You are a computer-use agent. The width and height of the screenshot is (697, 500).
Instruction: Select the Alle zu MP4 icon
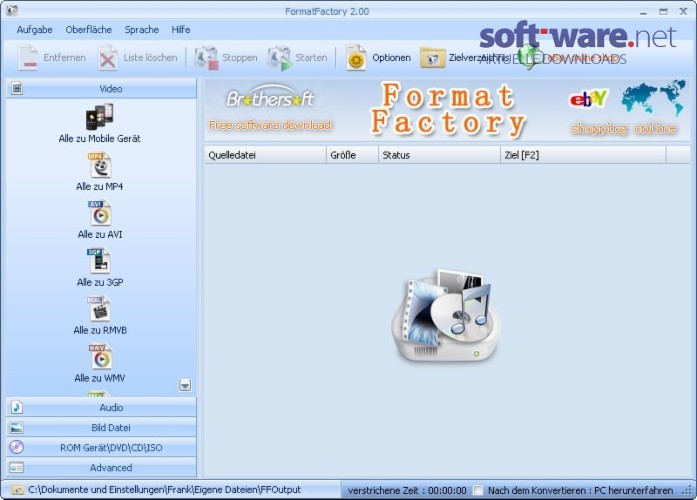(100, 165)
